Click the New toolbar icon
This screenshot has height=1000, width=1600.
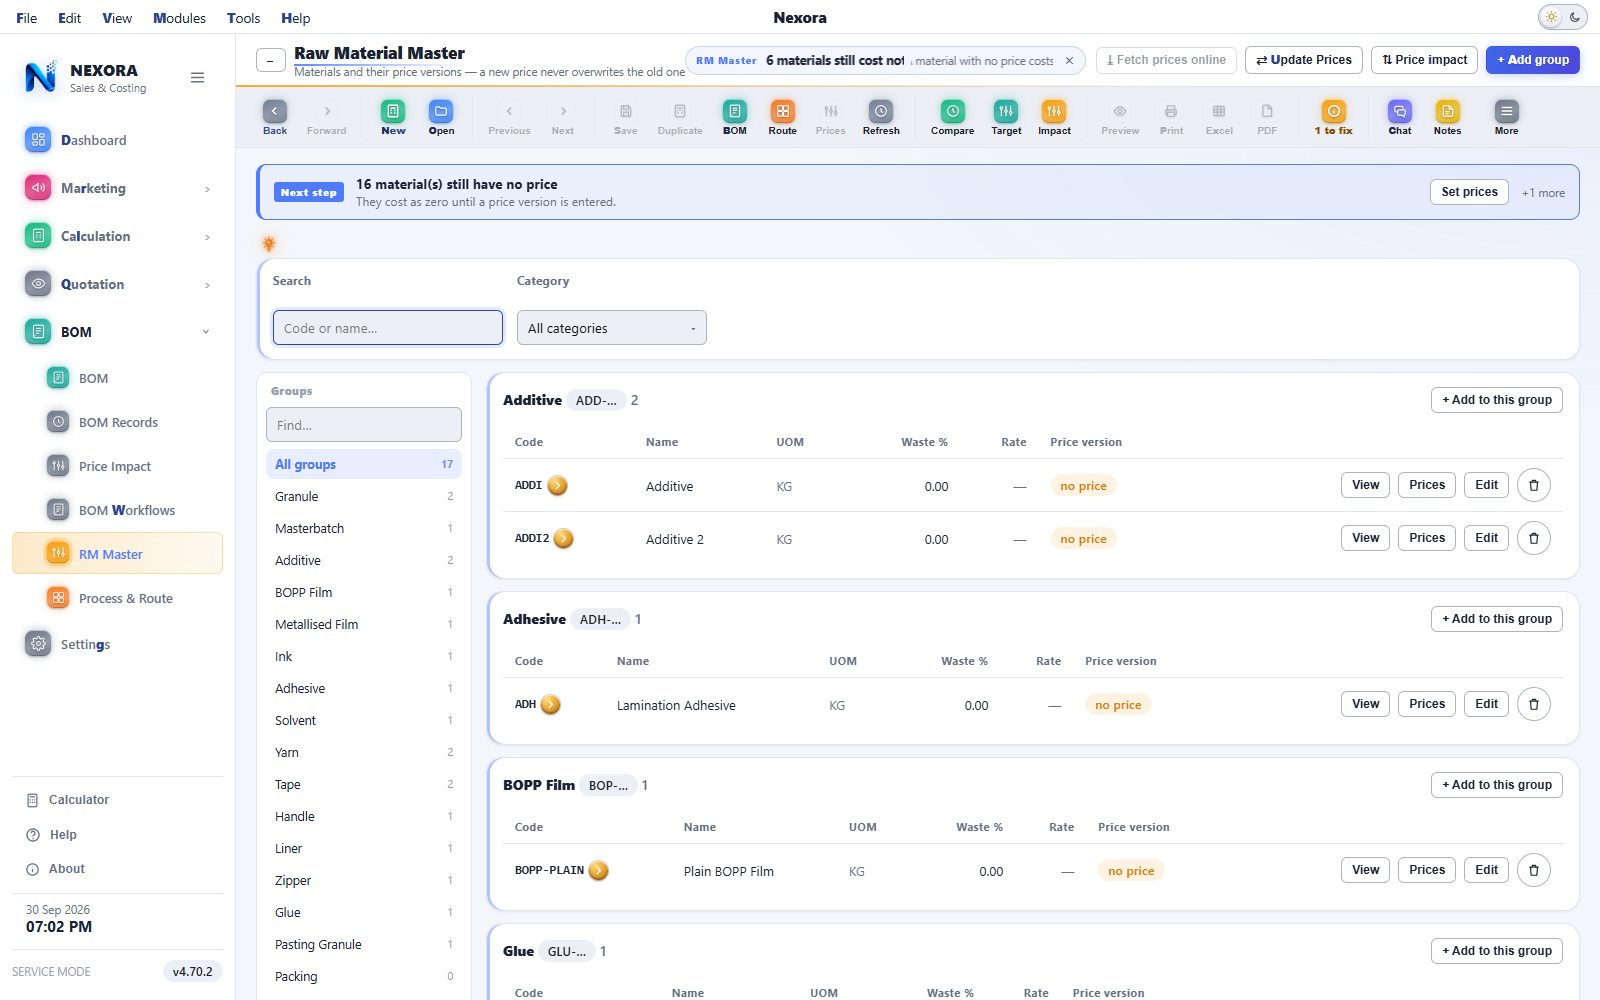(x=393, y=117)
